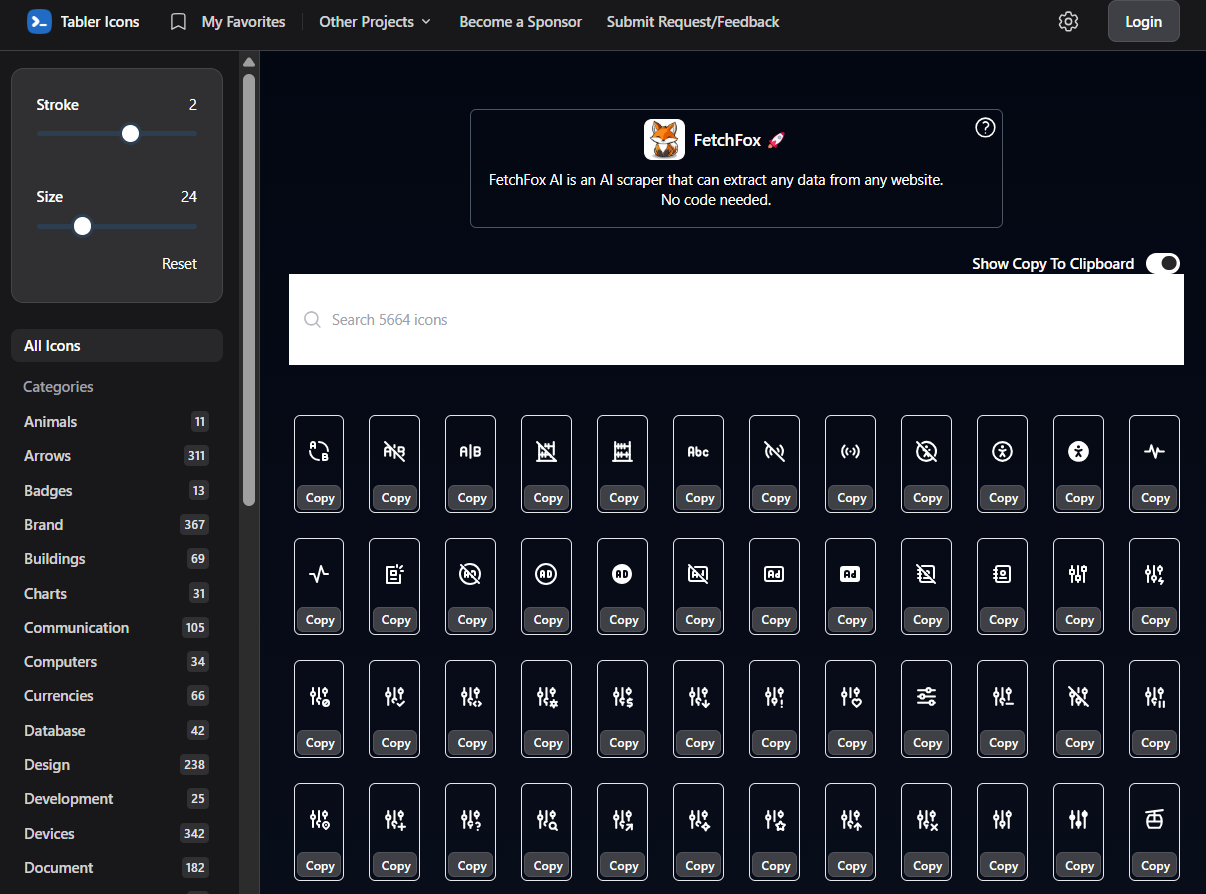Select the adjustments with dollar sign icon
1206x894 pixels.
point(623,697)
